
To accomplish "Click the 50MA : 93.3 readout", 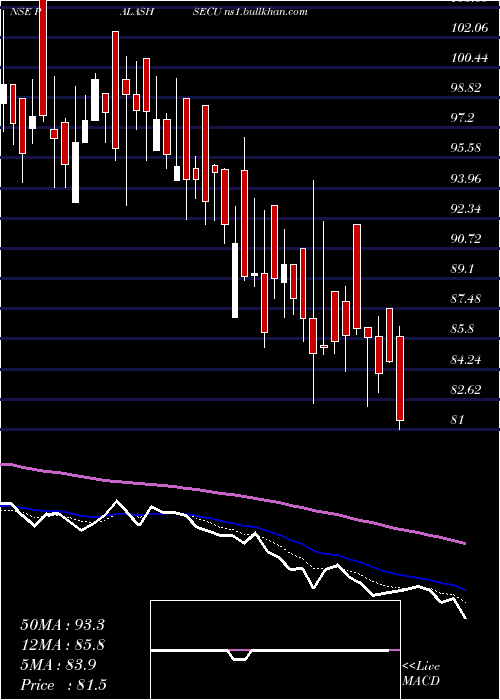I will pos(62,625).
